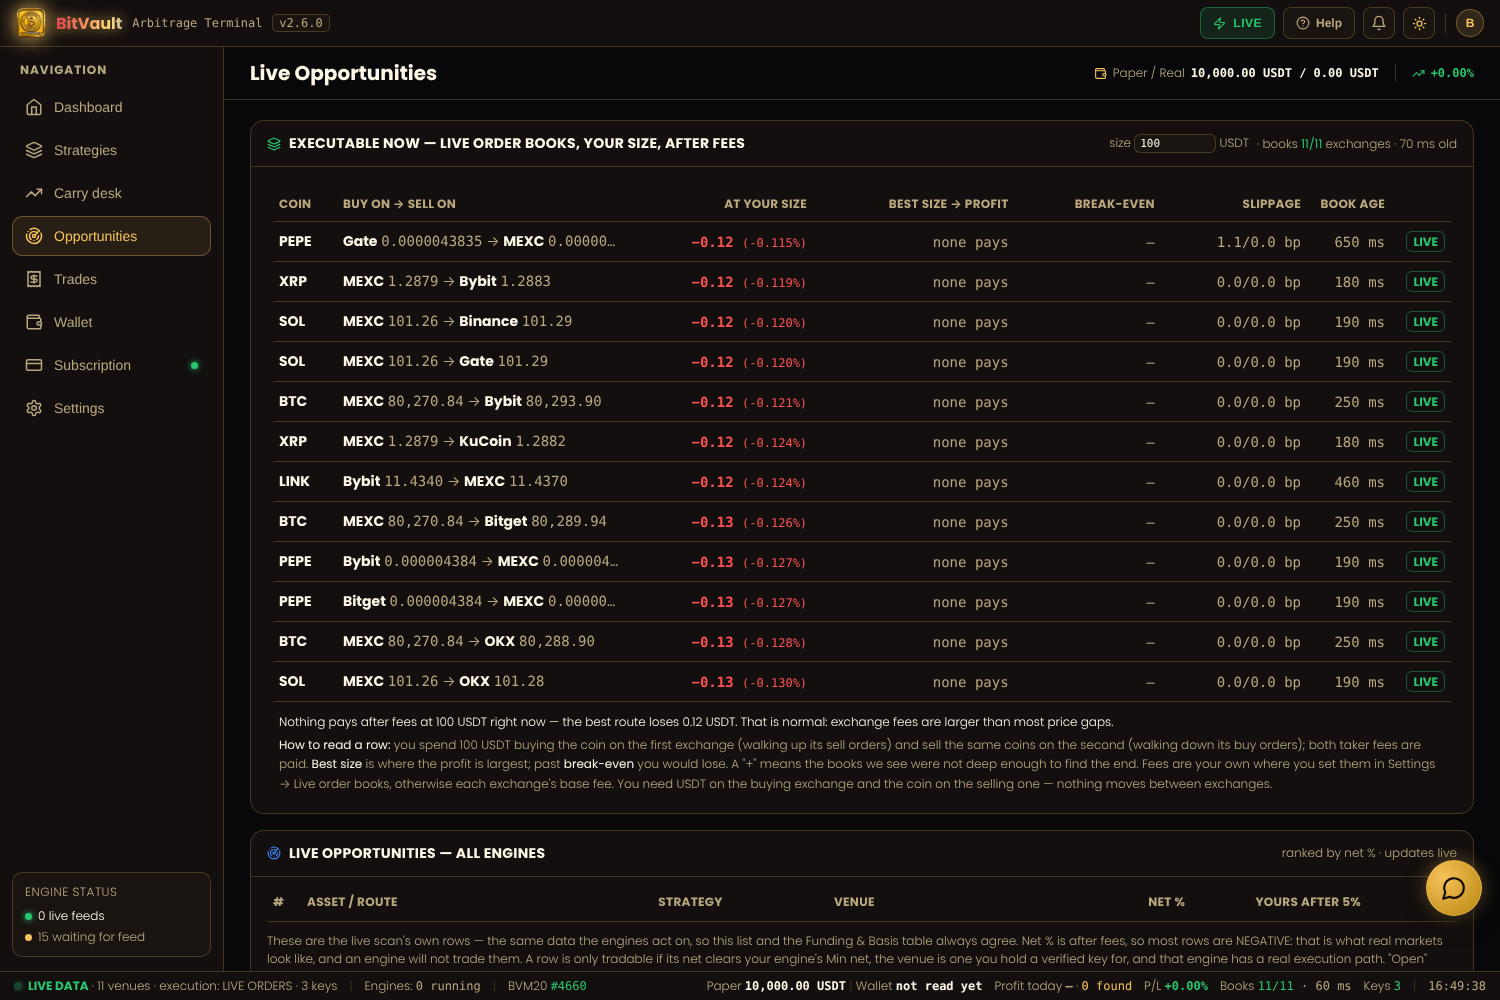
Task: Open Strategies in navigation
Action: (111, 150)
